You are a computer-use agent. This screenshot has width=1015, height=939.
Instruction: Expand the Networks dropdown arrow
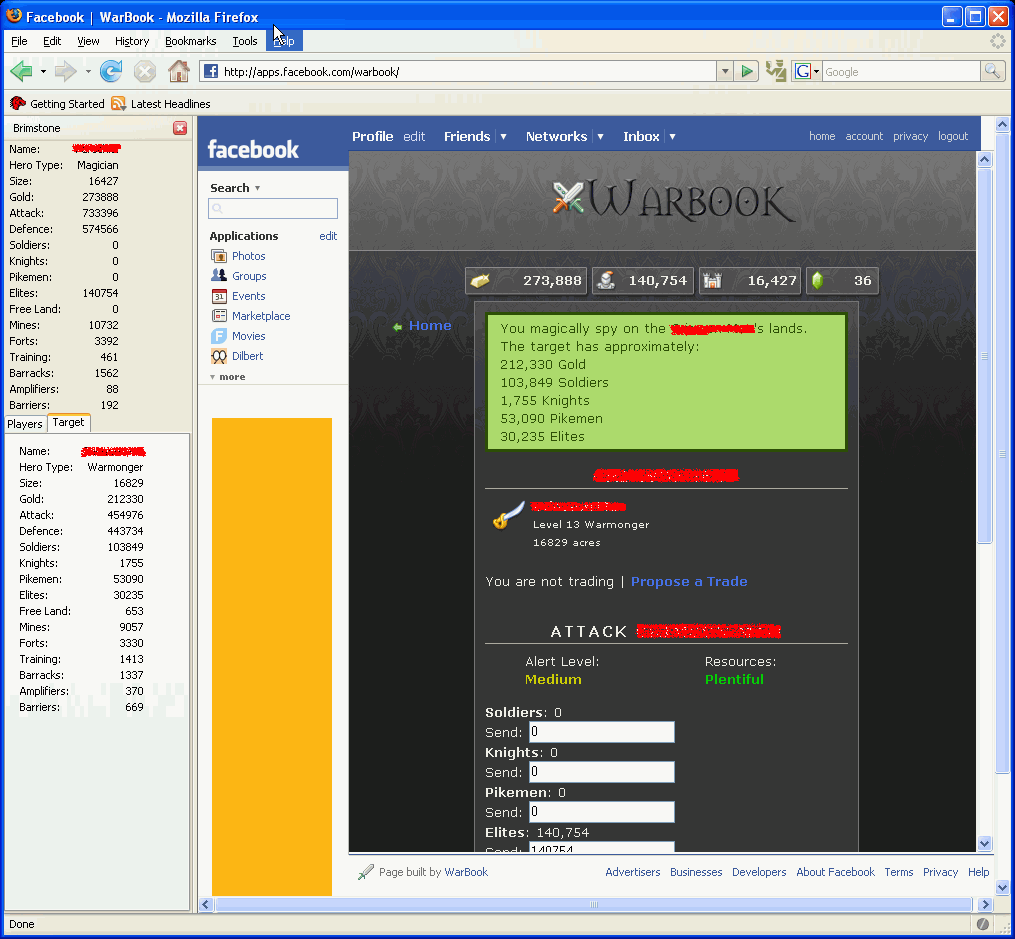[600, 137]
